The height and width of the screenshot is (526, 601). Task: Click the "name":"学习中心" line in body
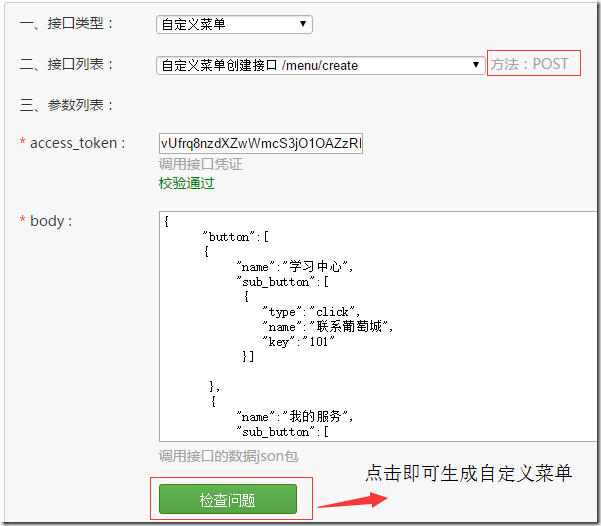[294, 266]
